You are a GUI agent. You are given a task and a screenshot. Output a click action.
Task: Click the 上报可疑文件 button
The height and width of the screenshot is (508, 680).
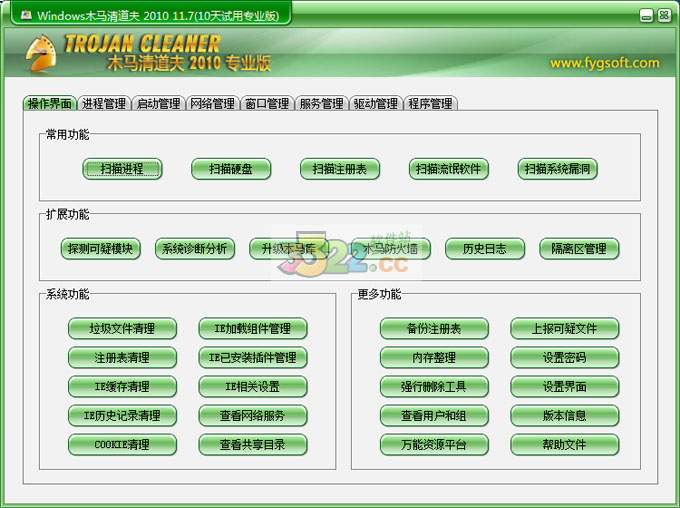click(x=565, y=328)
